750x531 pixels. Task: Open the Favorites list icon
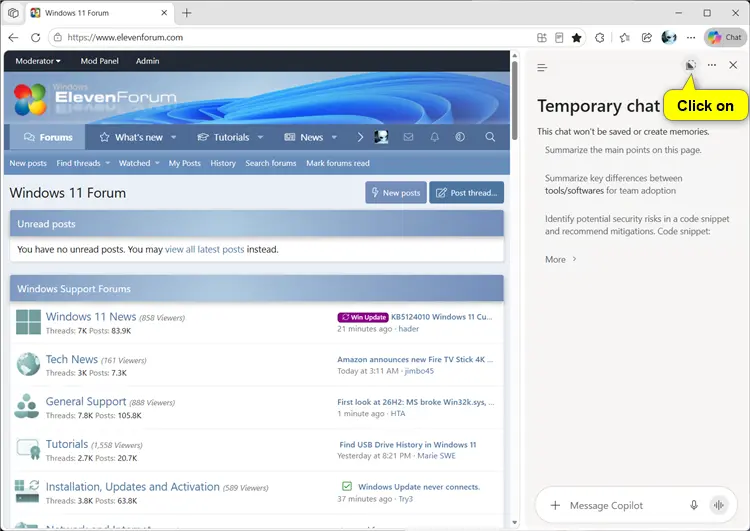tap(624, 37)
